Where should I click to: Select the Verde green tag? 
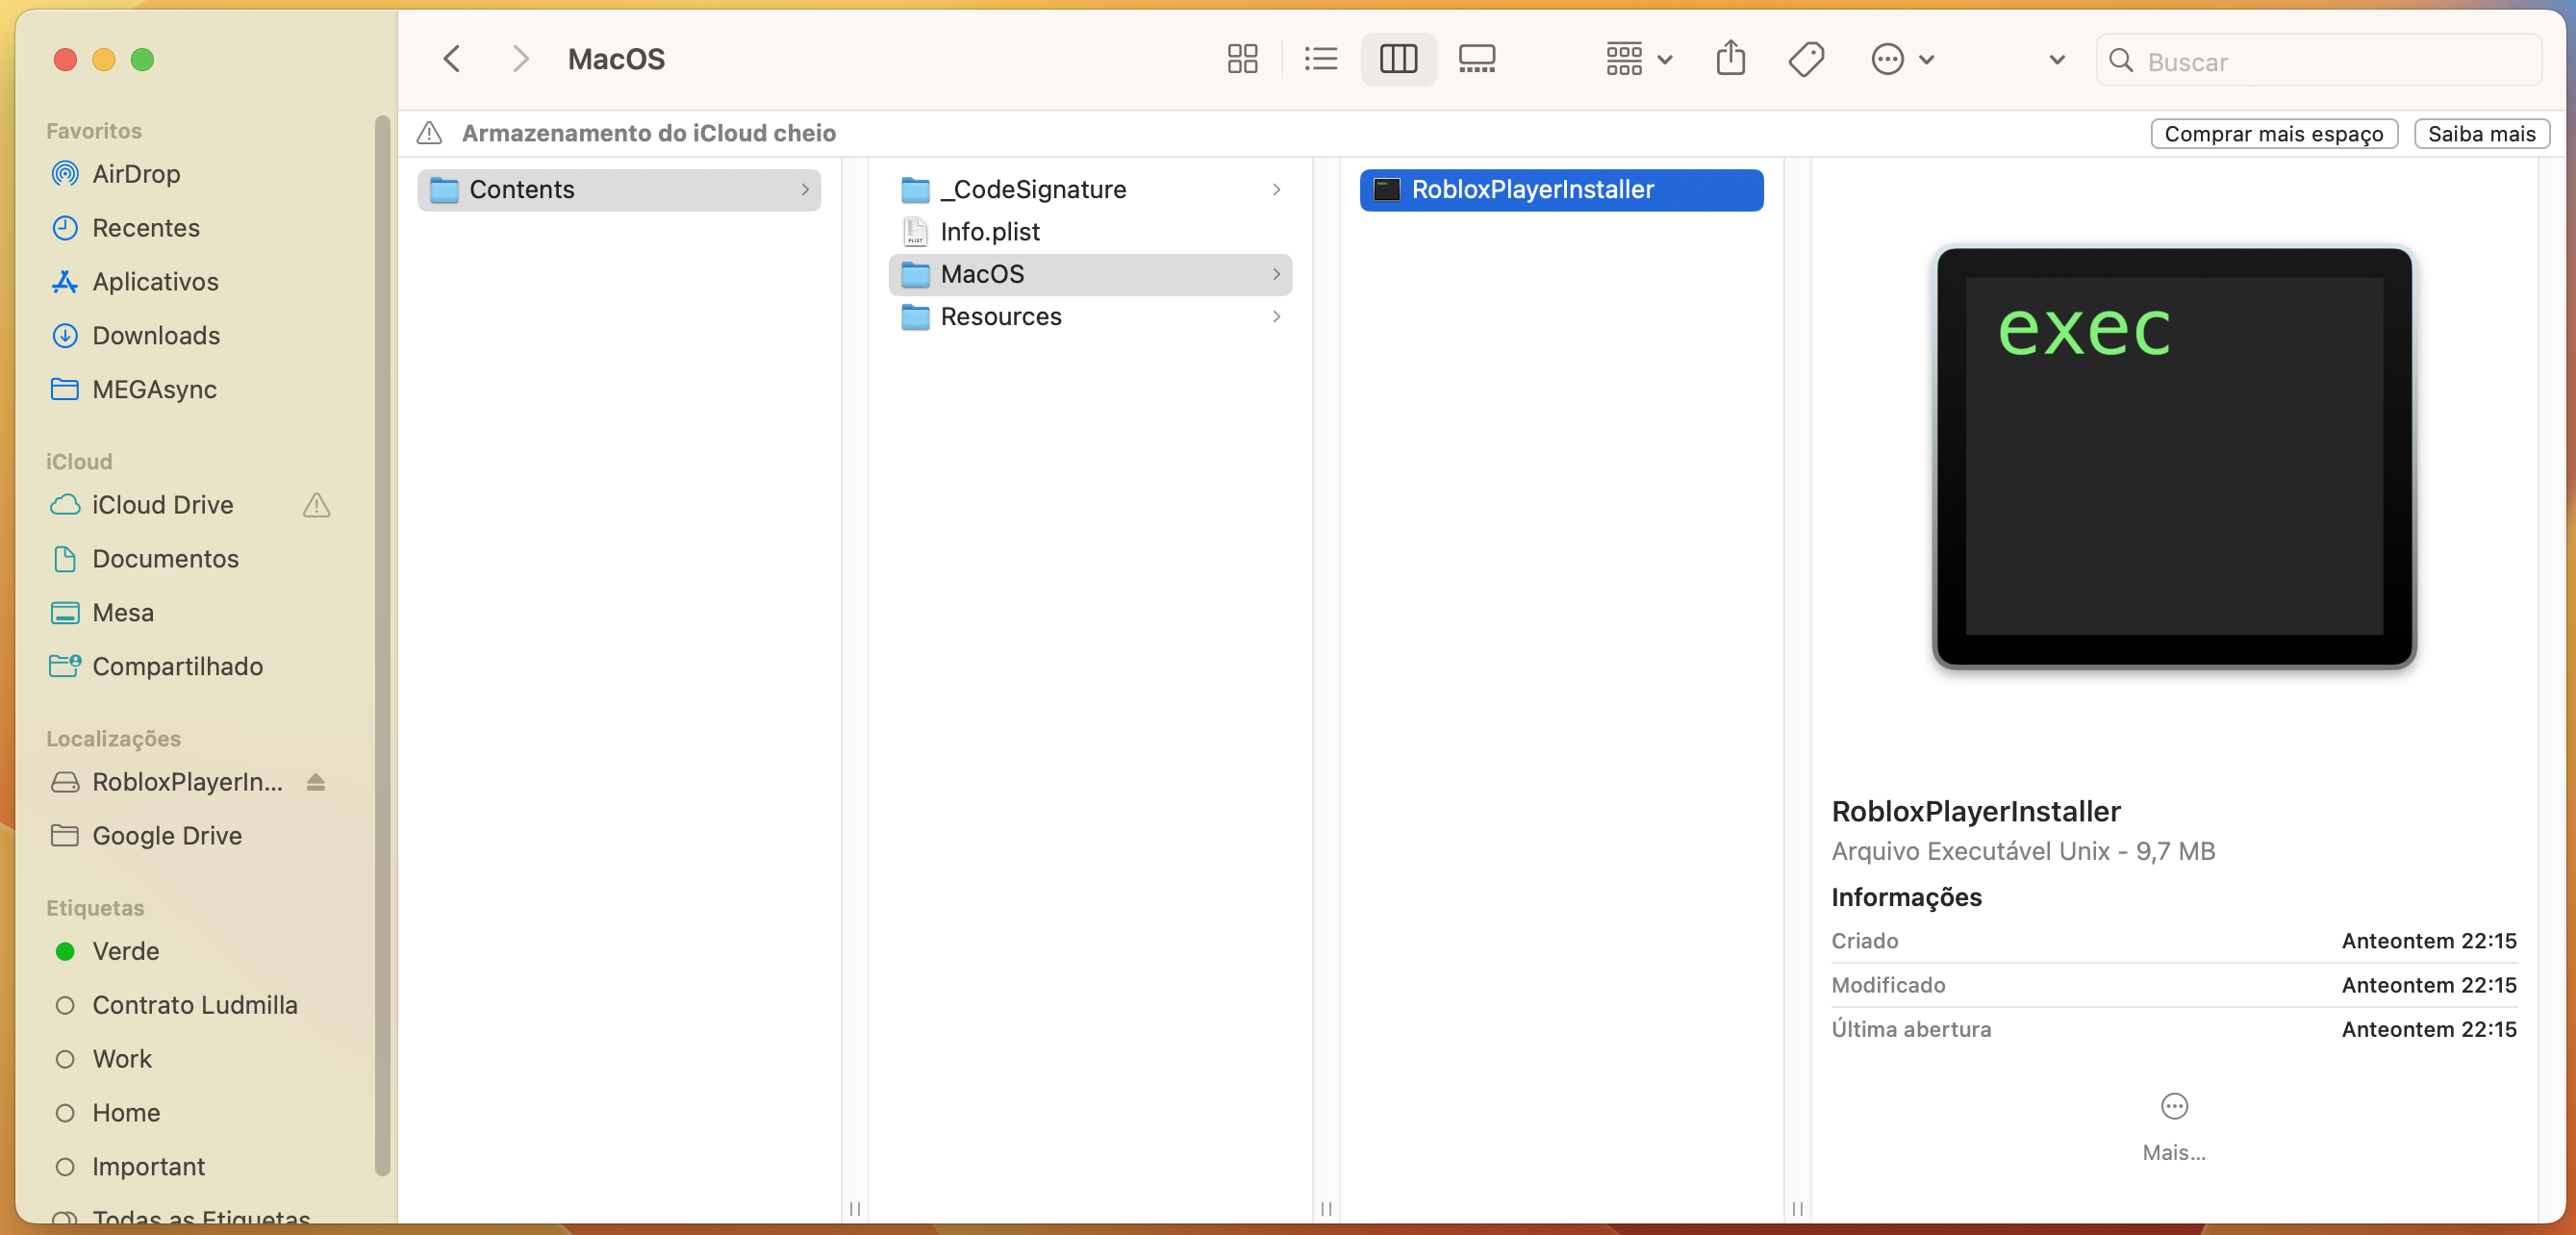click(x=125, y=951)
